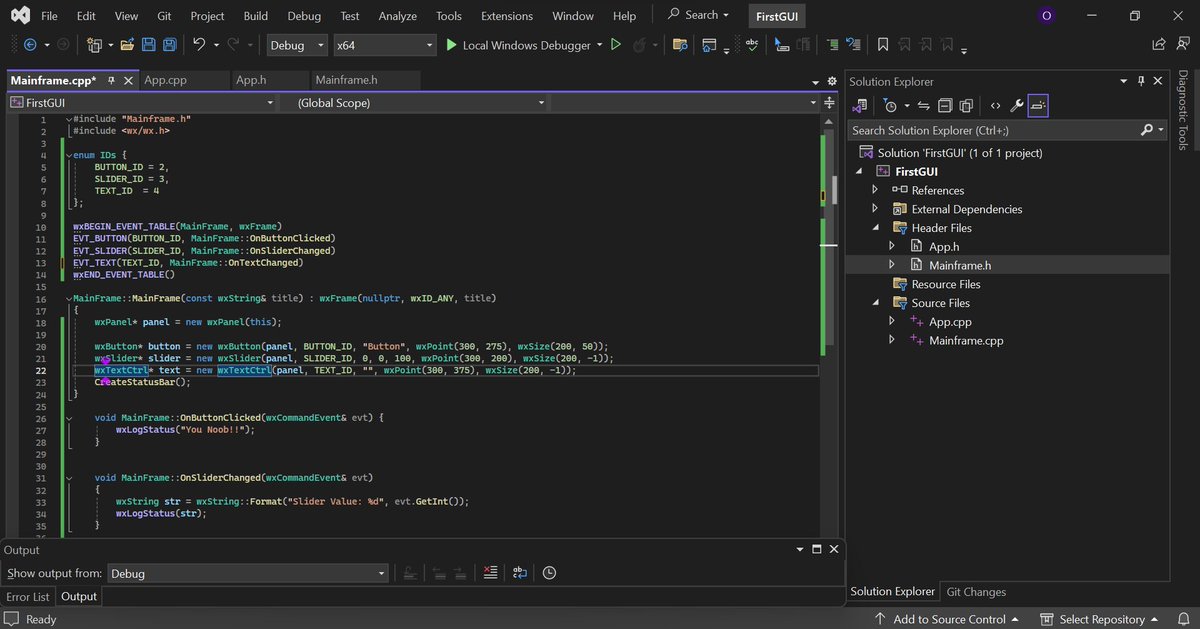Screen dimensions: 1200x629
Task: Expand the External Dependencies node arrow
Action: pos(875,209)
